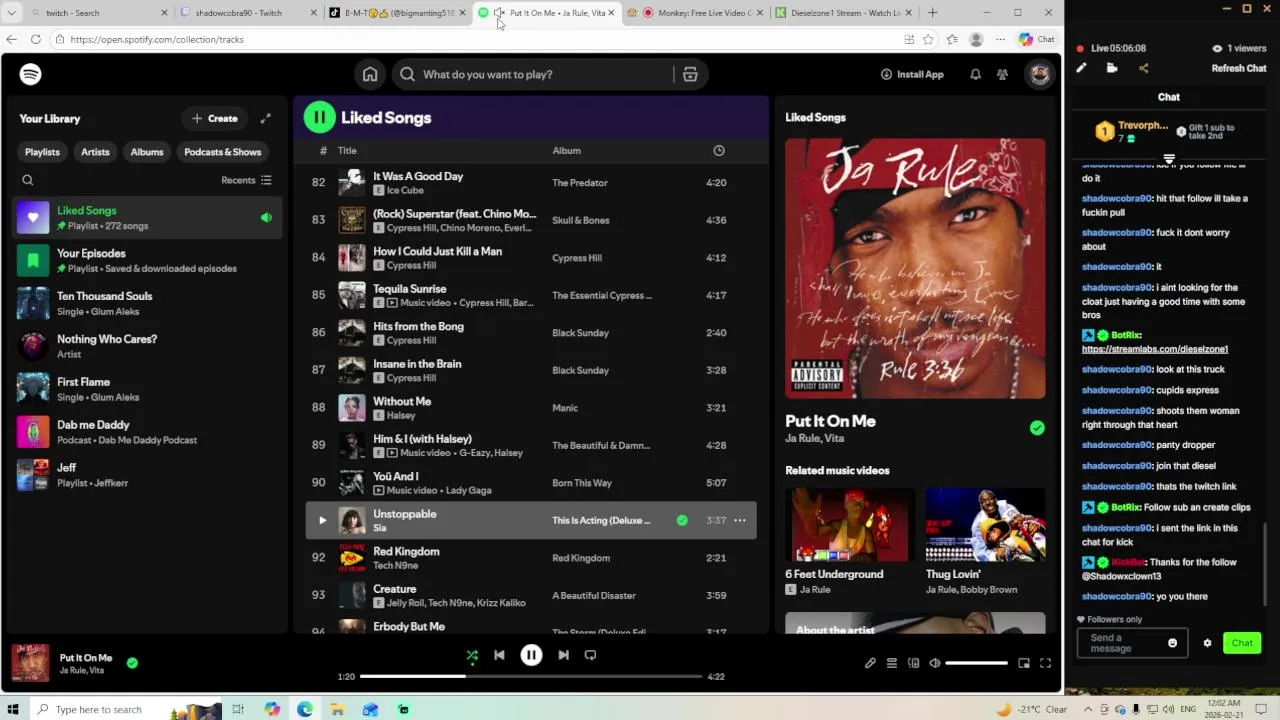Open the Create menu in Your Library
The height and width of the screenshot is (720, 1280).
[x=215, y=118]
